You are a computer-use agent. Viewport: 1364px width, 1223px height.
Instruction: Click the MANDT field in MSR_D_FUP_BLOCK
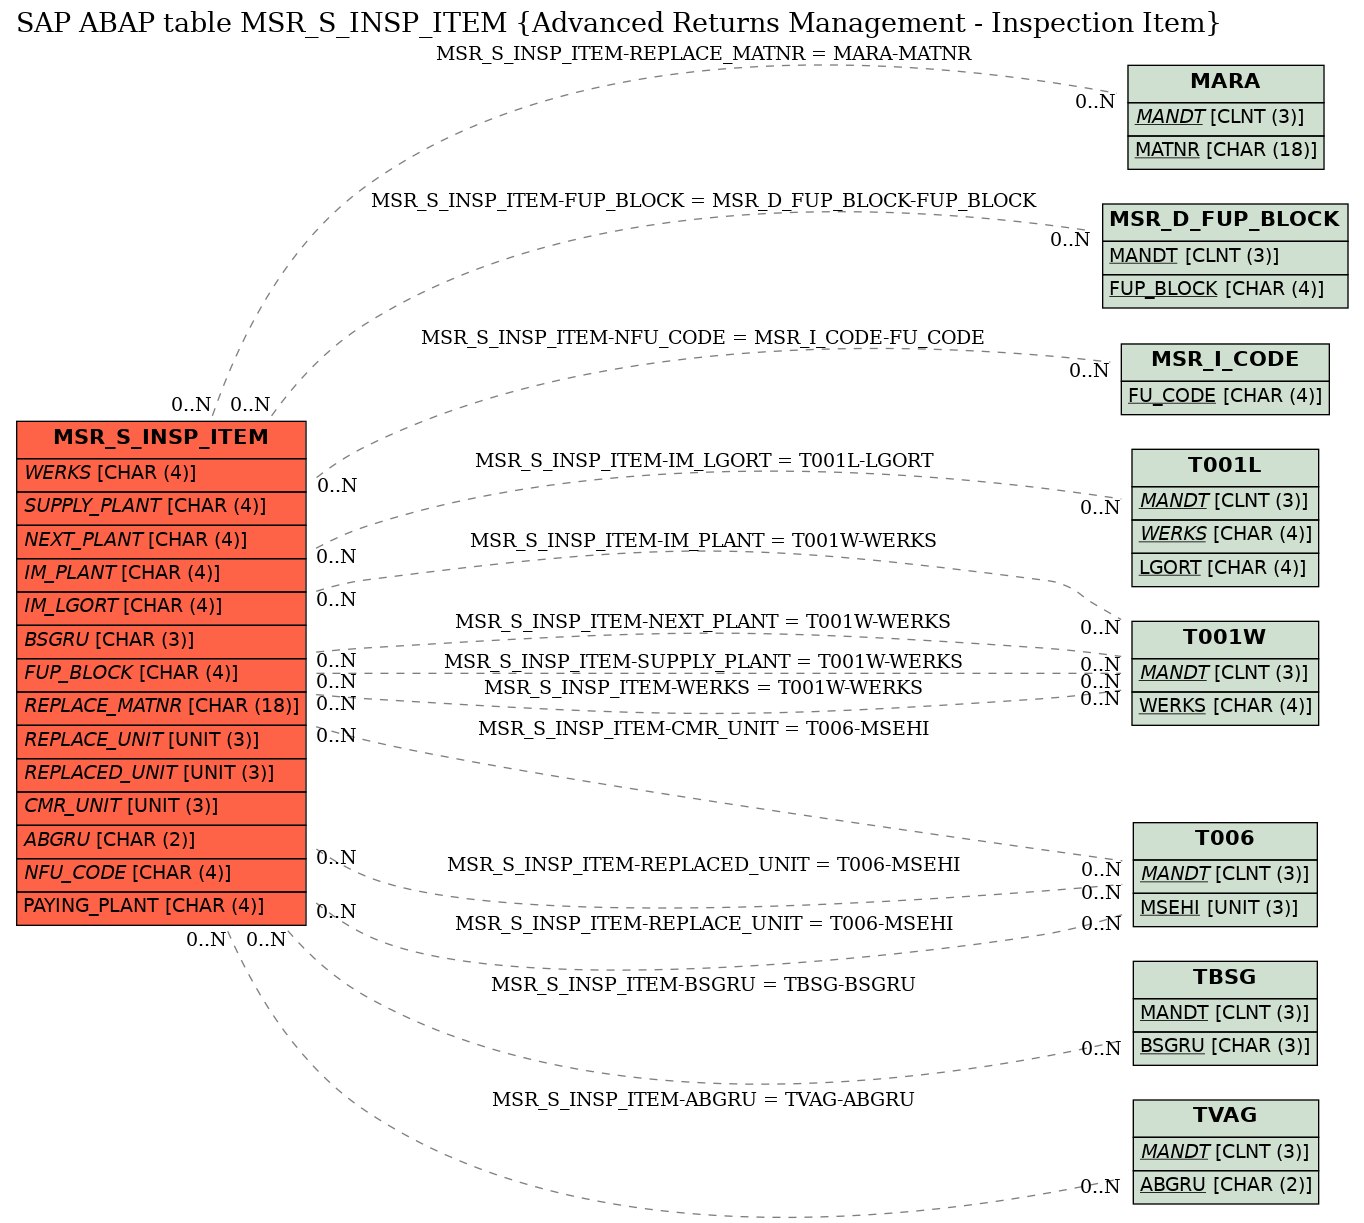1224,256
